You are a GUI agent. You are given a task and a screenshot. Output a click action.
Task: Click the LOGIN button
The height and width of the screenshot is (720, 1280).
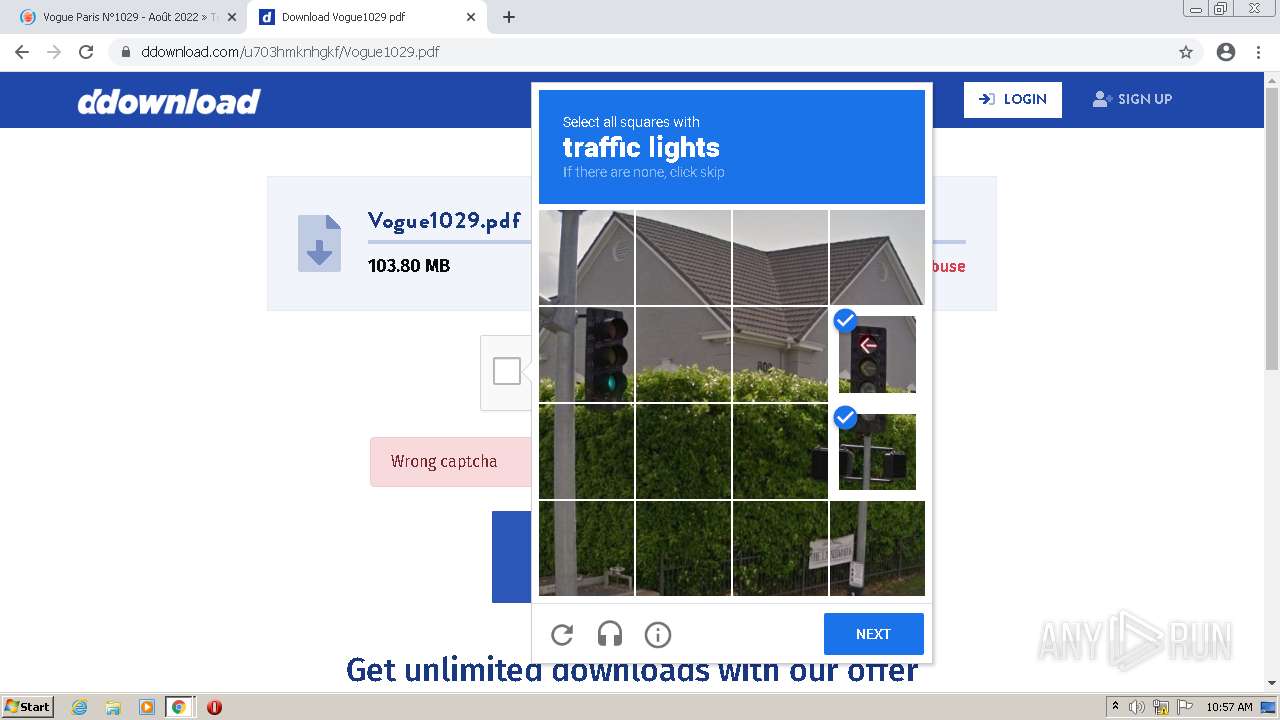click(x=1013, y=99)
